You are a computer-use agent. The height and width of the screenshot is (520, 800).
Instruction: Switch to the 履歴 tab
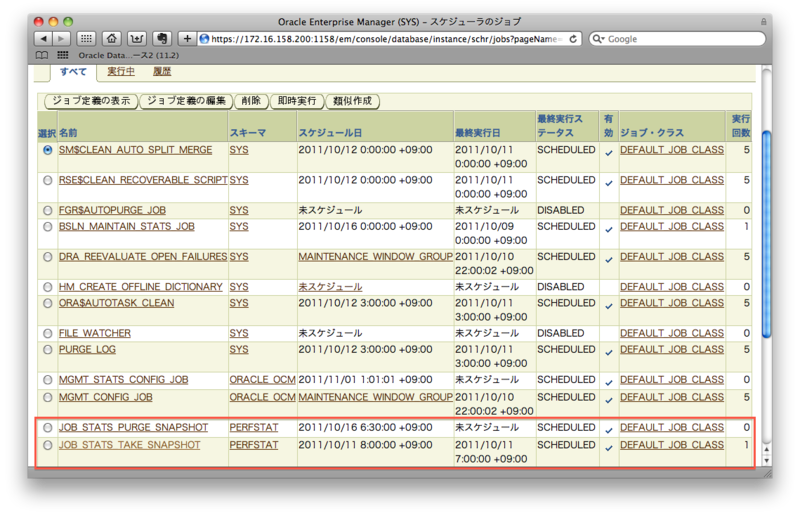[x=162, y=71]
